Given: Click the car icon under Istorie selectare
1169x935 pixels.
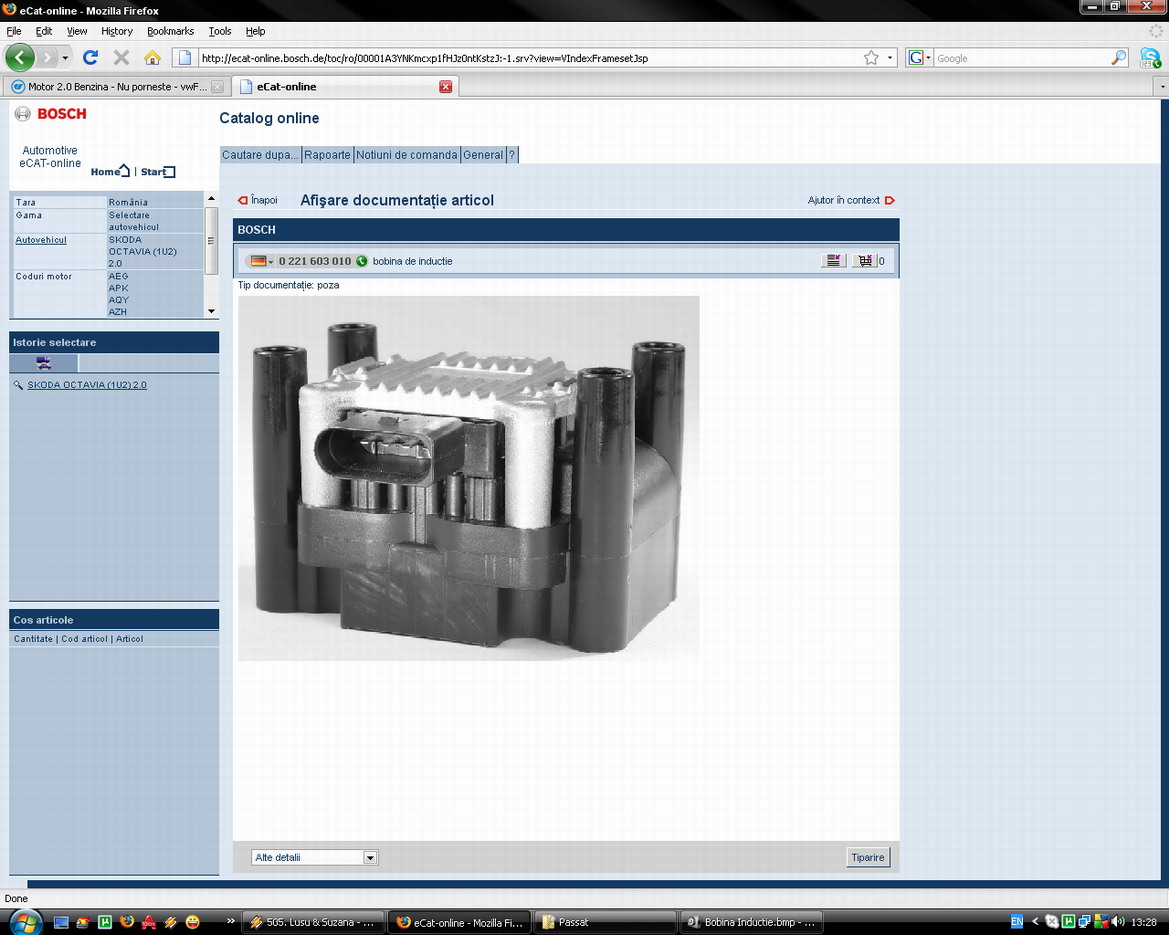Looking at the screenshot, I should (43, 363).
